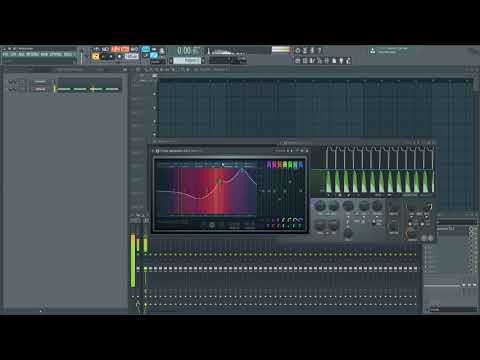Viewport: 480px width, 360px height.
Task: Open the OPTIONS menu
Action: 56,54
